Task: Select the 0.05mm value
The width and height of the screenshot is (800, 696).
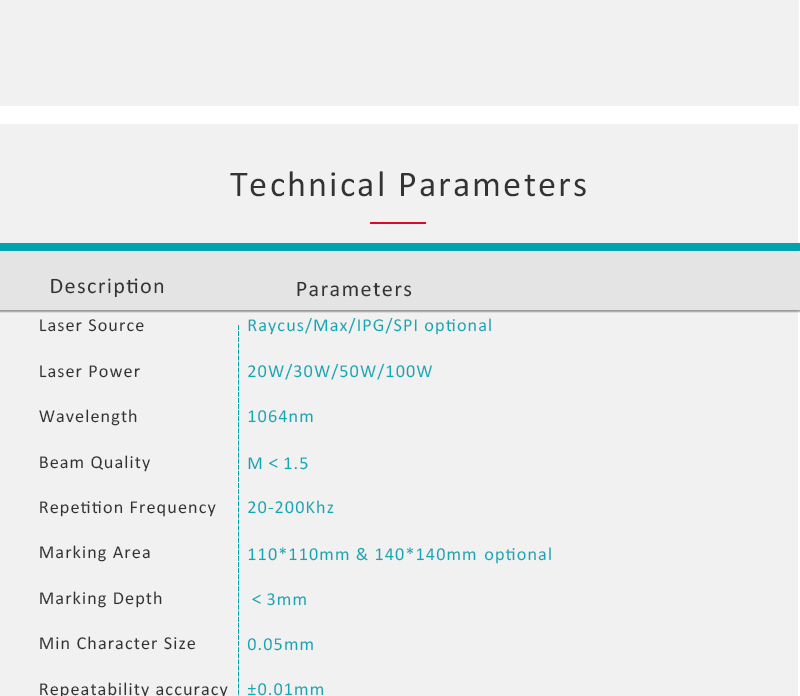Action: click(x=281, y=644)
